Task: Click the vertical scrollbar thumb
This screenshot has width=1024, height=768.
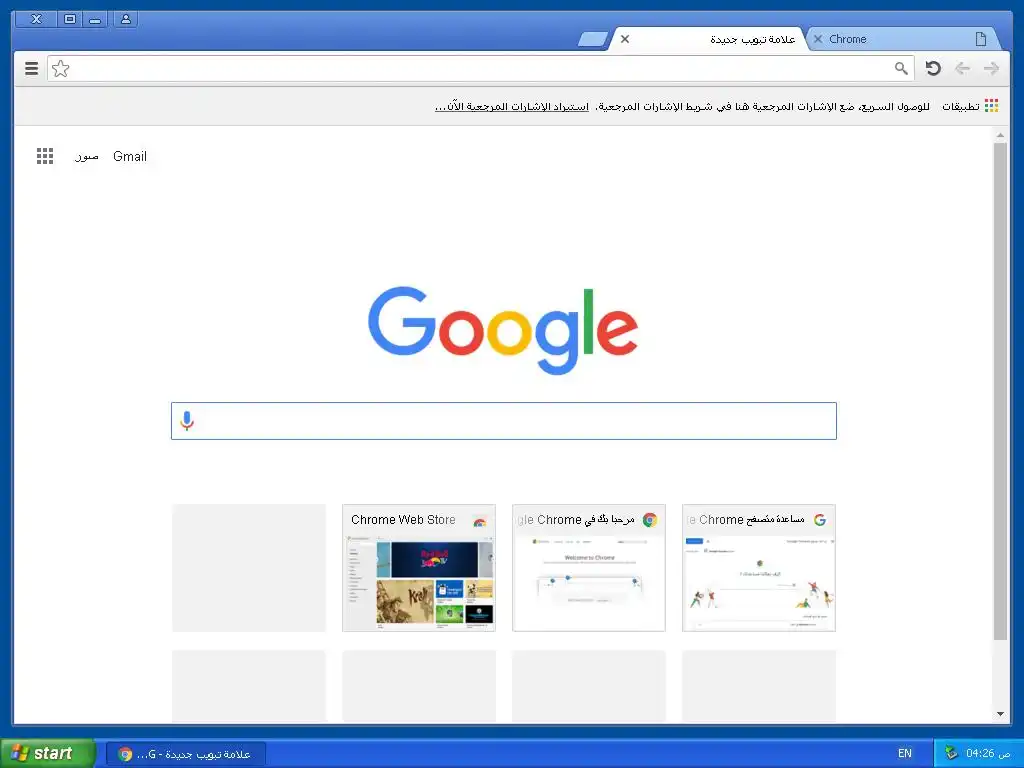Action: pyautogui.click(x=1000, y=391)
